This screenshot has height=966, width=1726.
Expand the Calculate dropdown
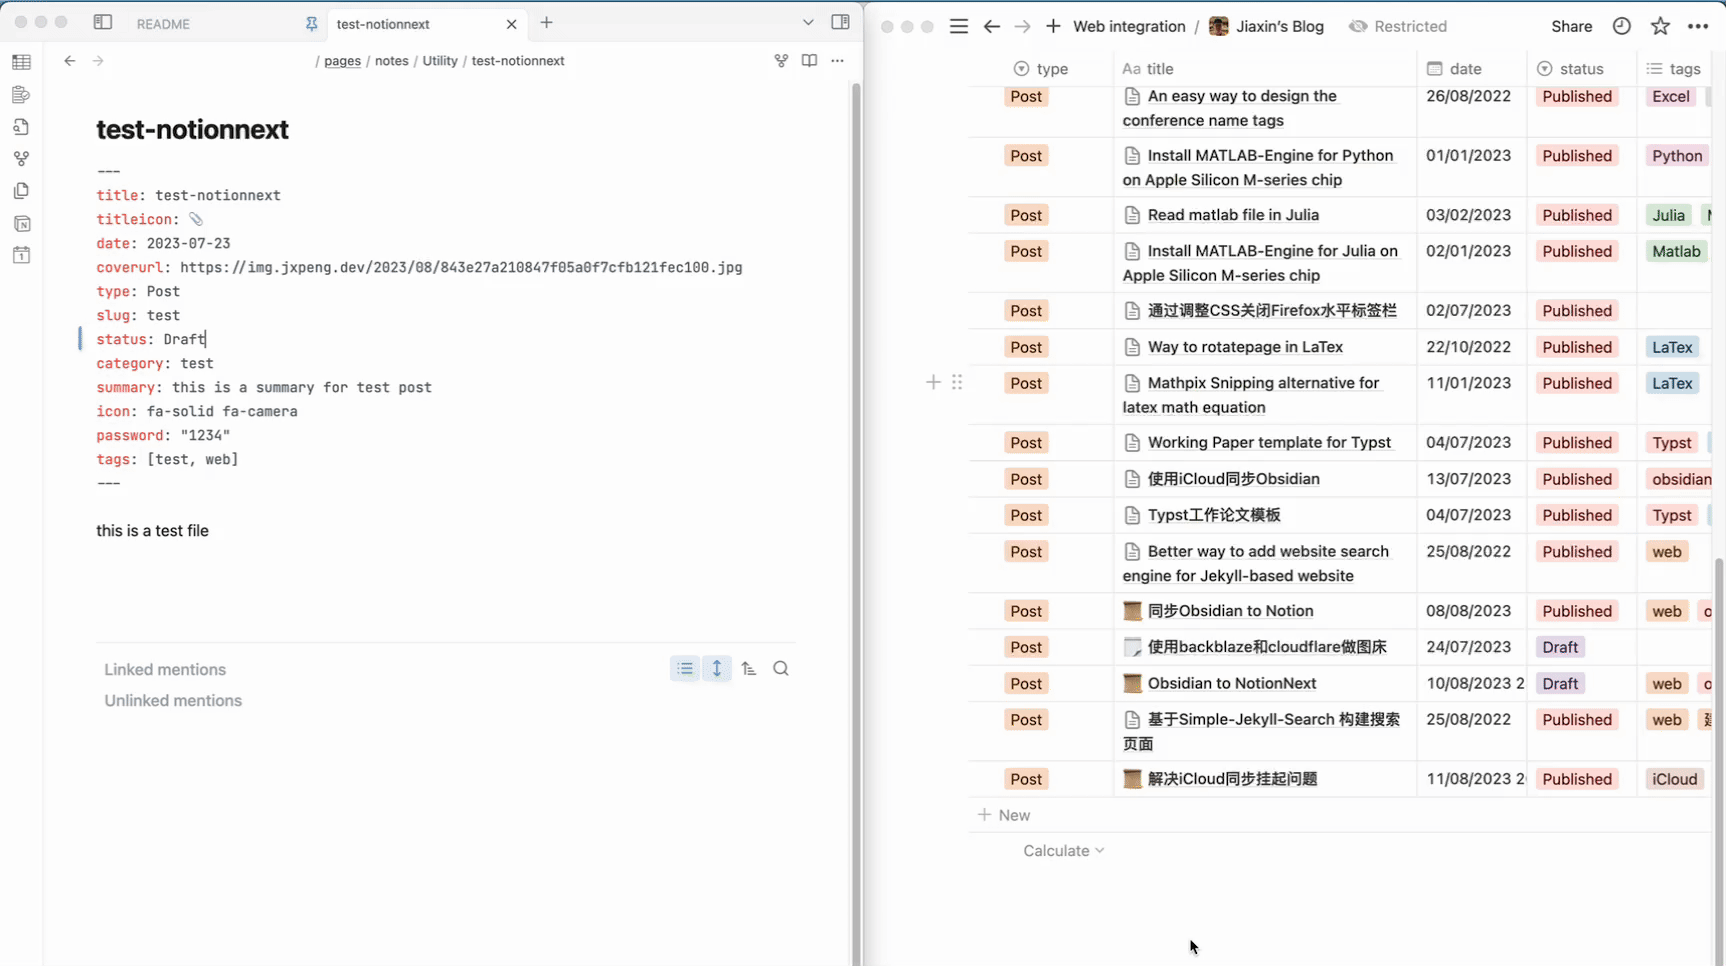1063,850
